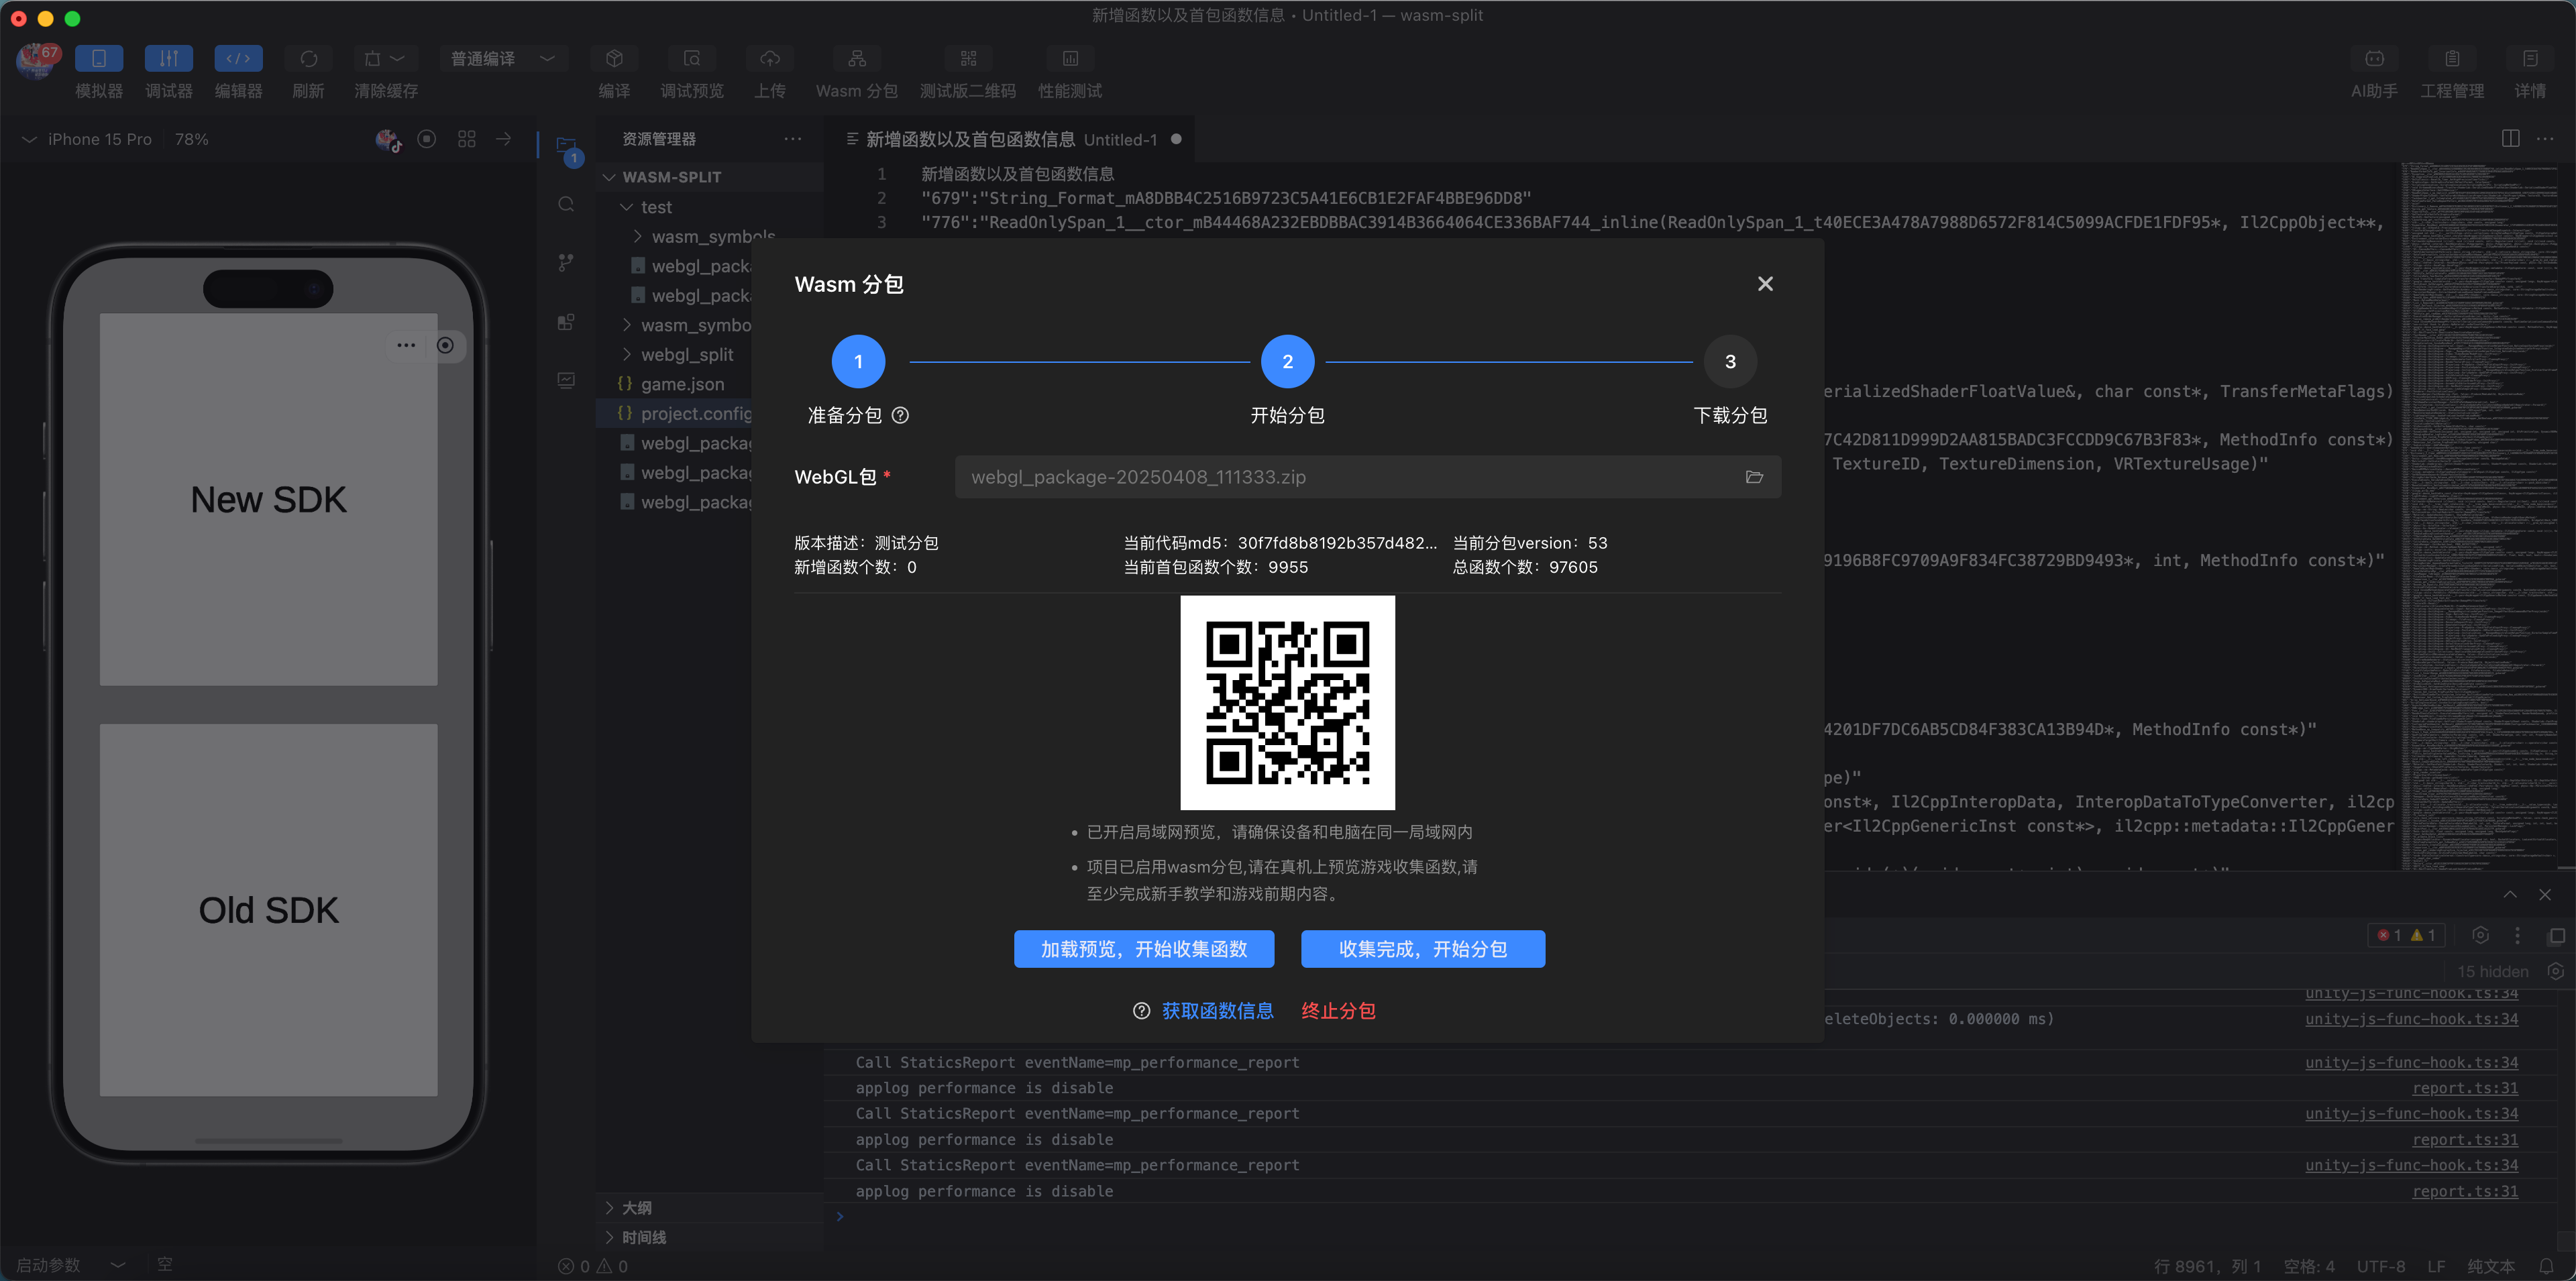
Task: Click the console errors and warnings badge
Action: coord(2406,936)
